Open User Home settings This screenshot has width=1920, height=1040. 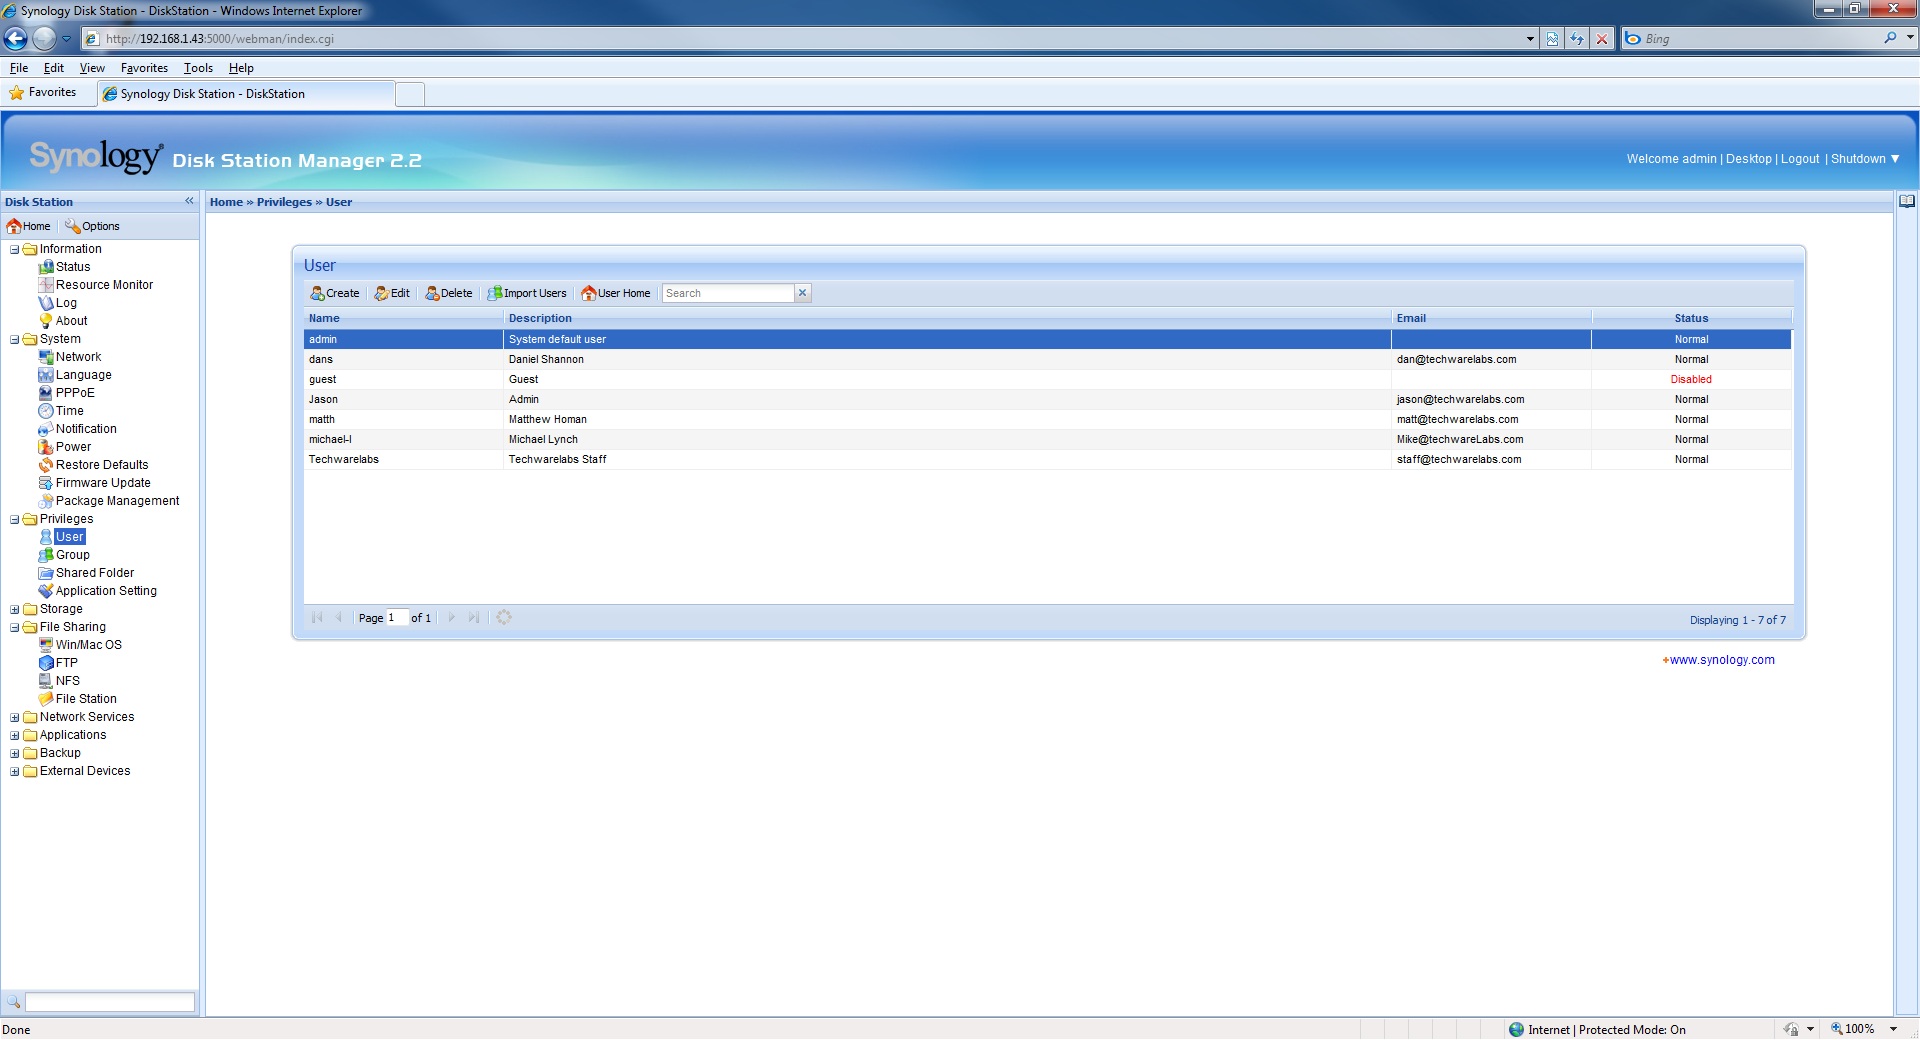click(x=616, y=293)
